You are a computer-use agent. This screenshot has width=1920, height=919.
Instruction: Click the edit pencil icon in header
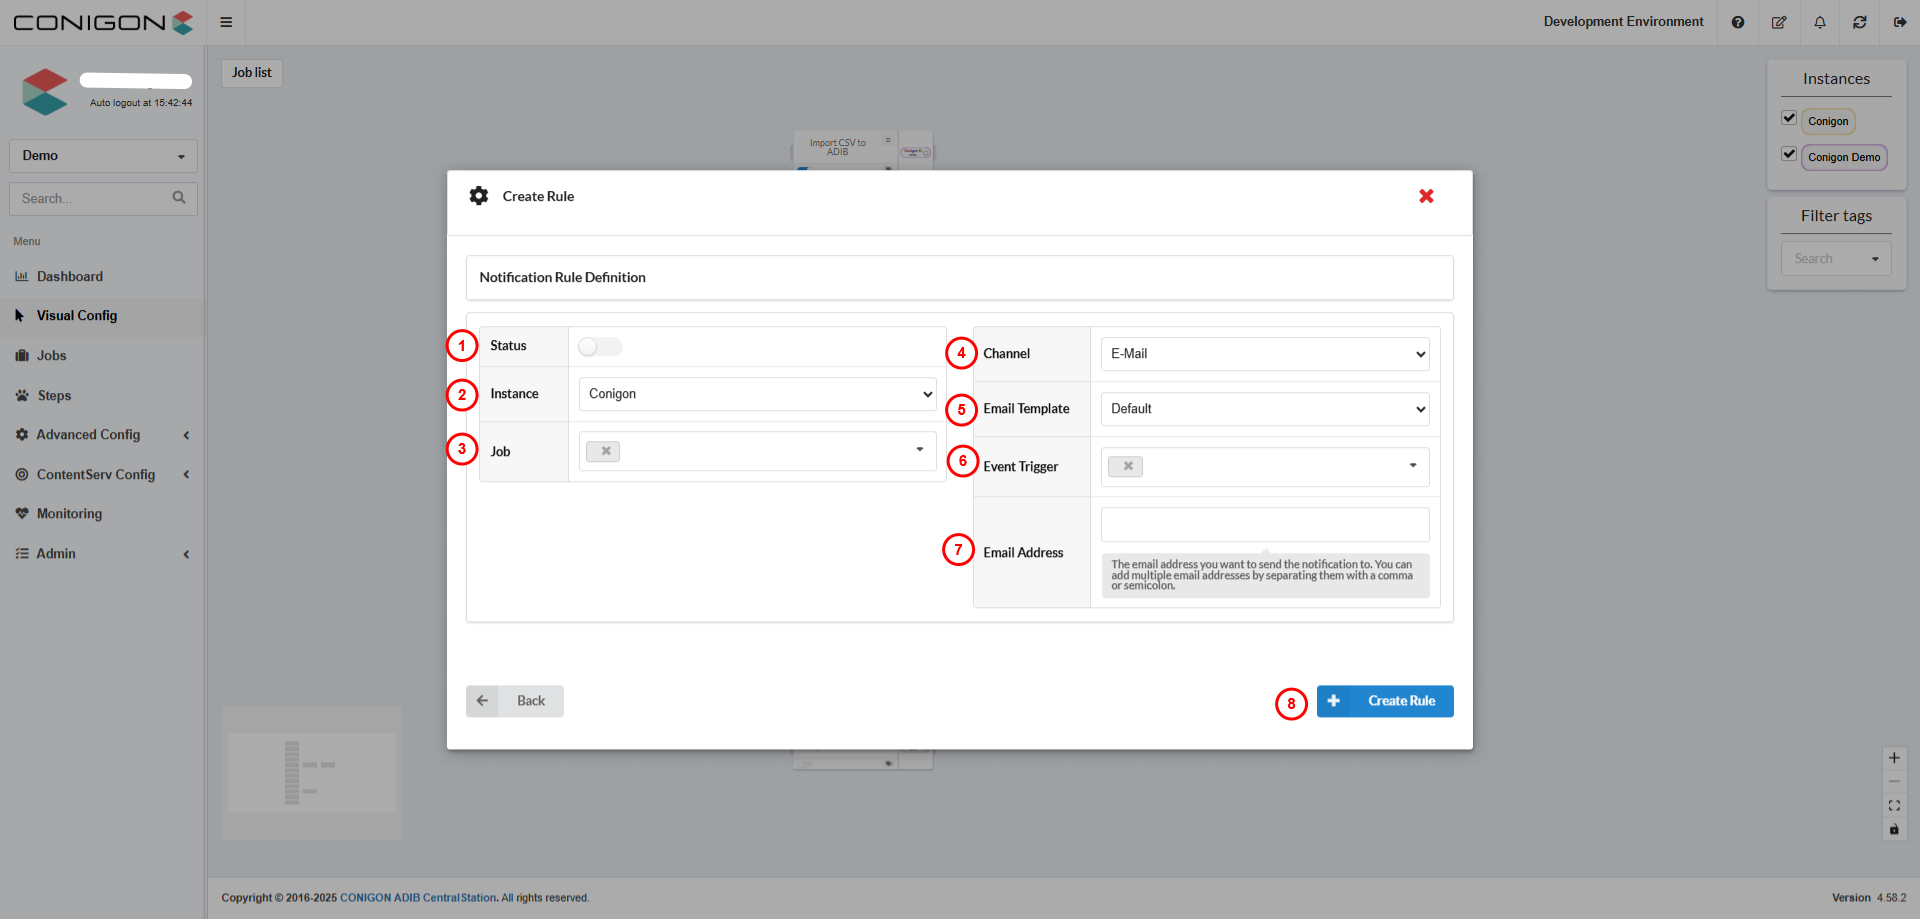pyautogui.click(x=1779, y=22)
